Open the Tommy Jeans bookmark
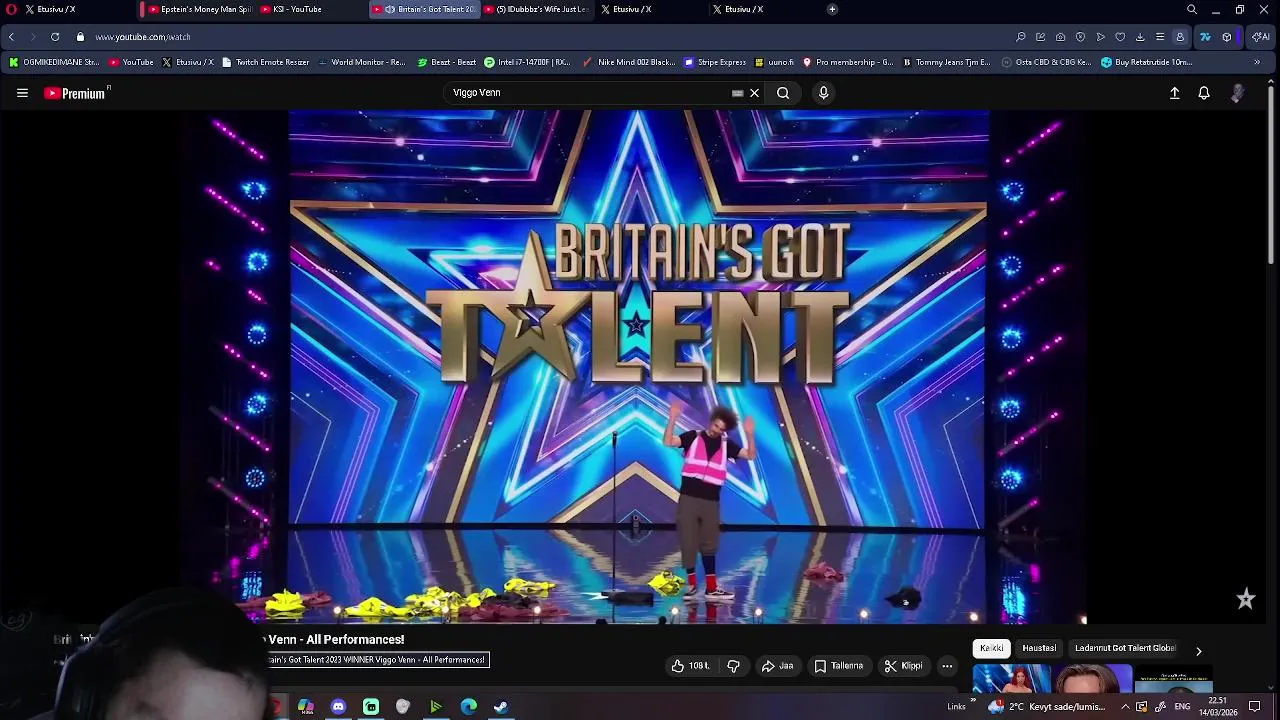This screenshot has height=720, width=1280. 946,62
